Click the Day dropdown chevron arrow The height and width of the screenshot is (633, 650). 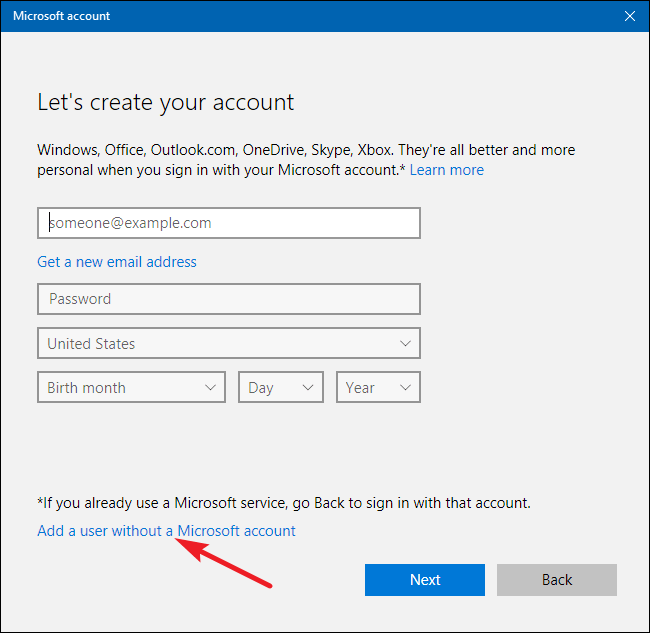(x=308, y=388)
